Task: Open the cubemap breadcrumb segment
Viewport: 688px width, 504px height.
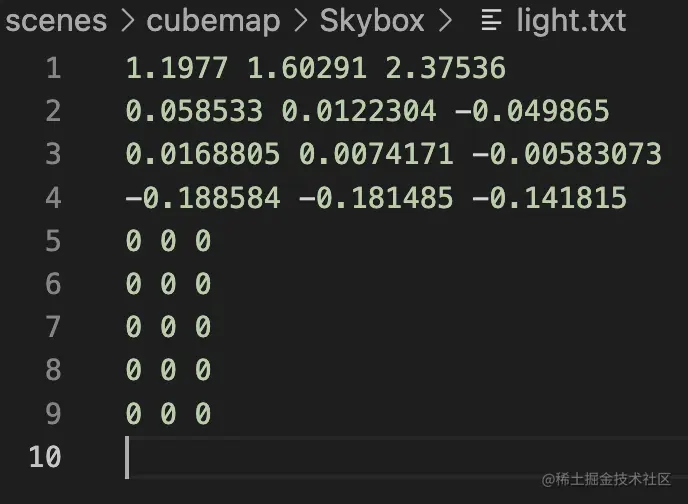Action: coord(213,21)
